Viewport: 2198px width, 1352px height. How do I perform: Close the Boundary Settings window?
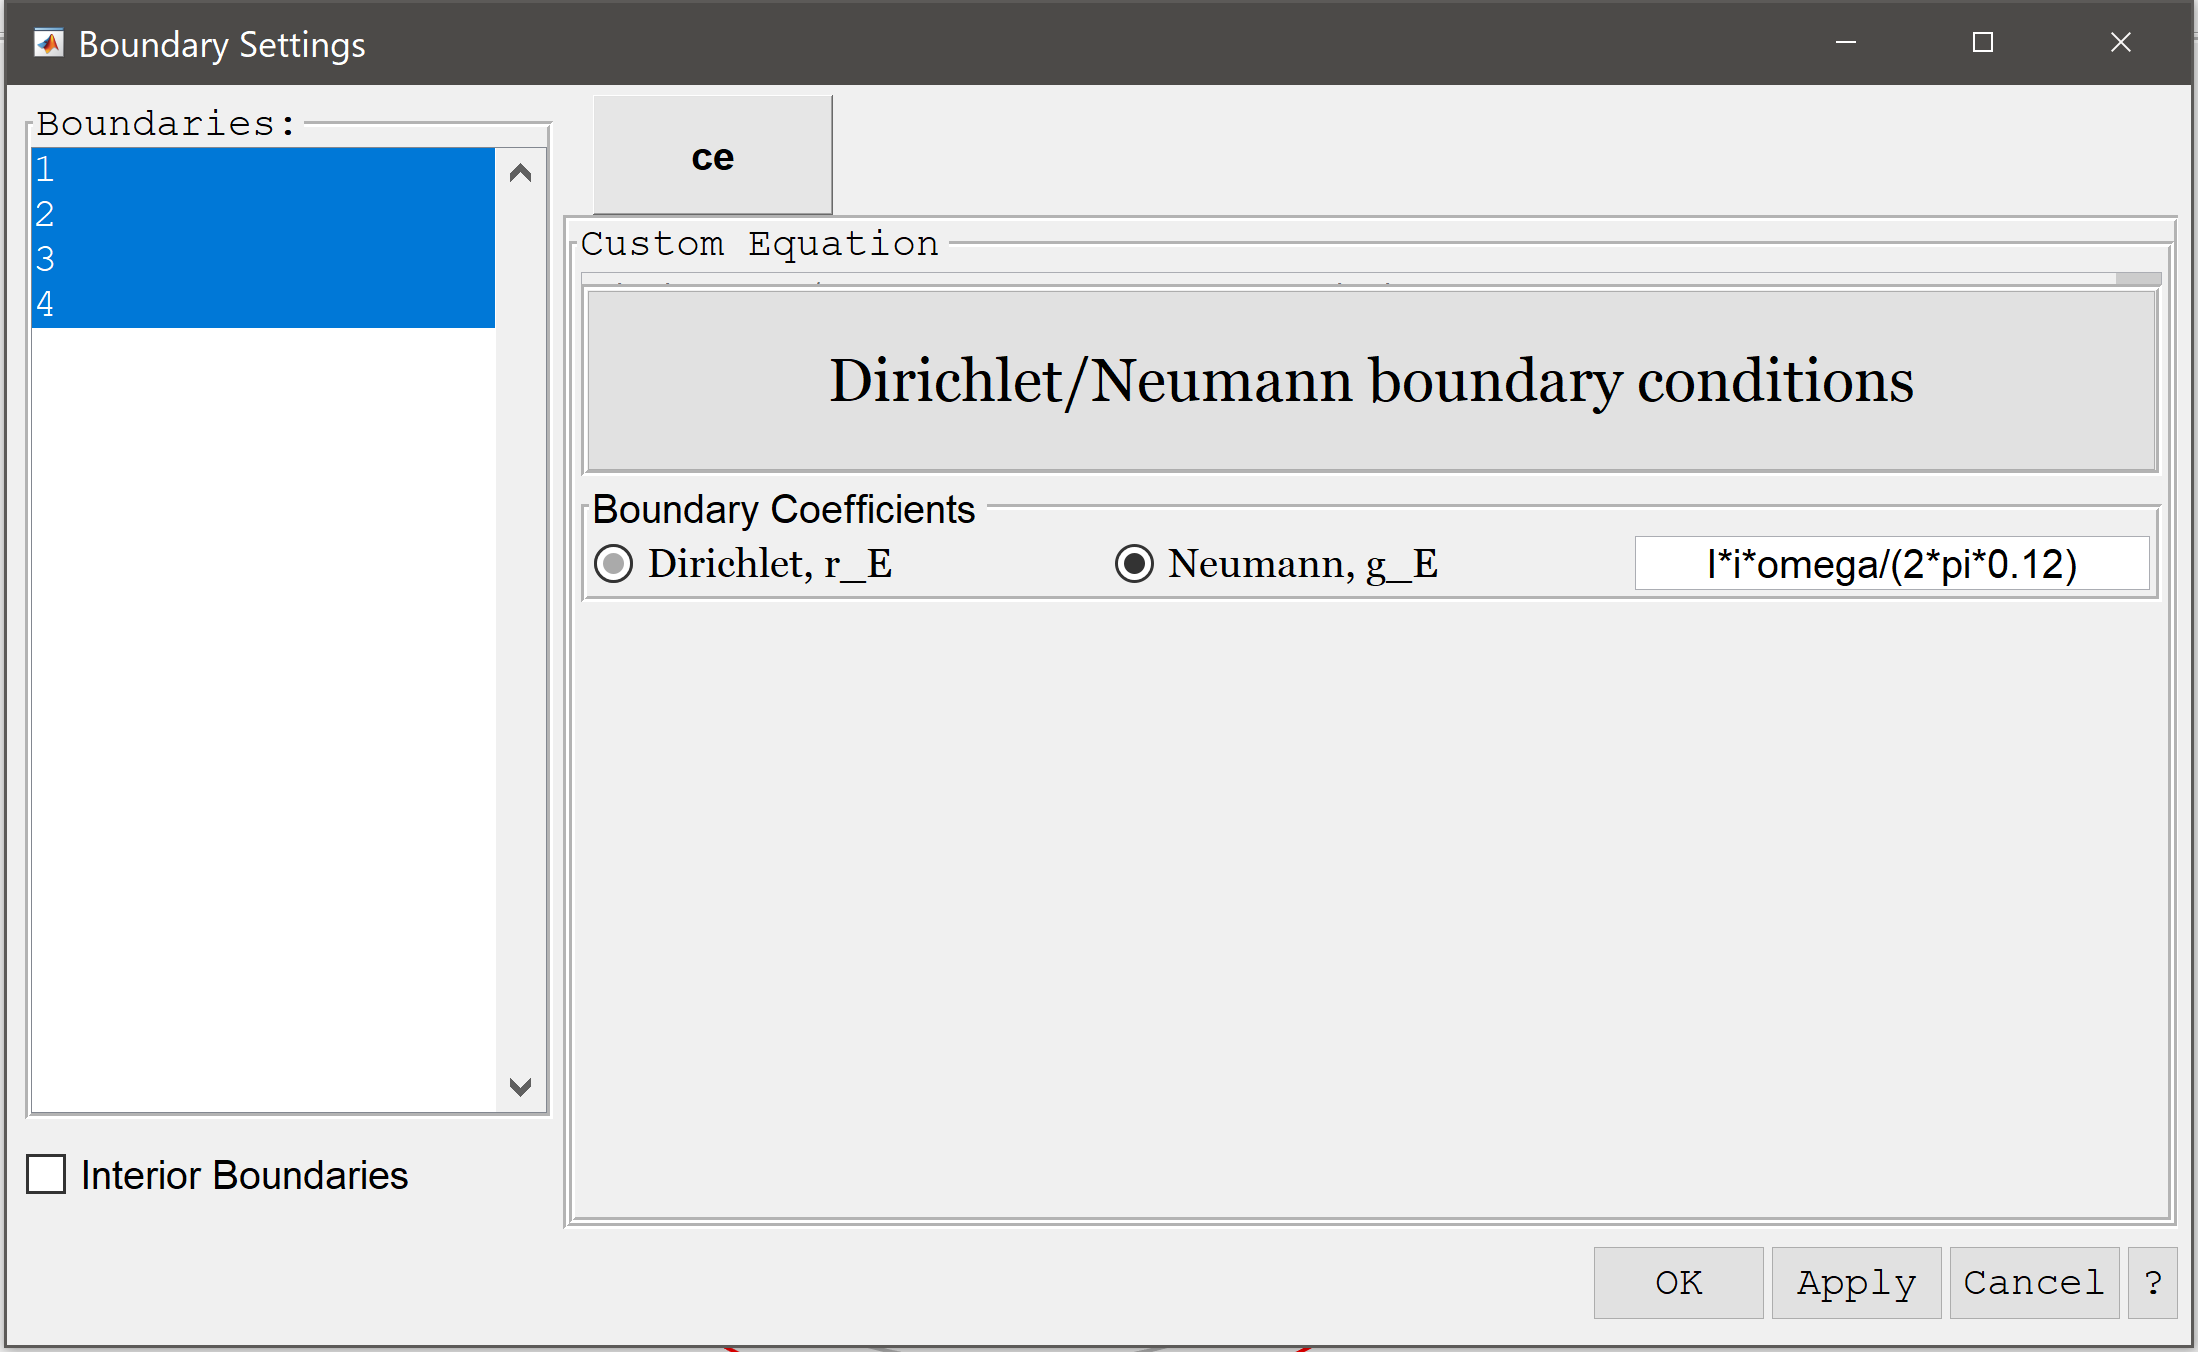click(x=2120, y=43)
